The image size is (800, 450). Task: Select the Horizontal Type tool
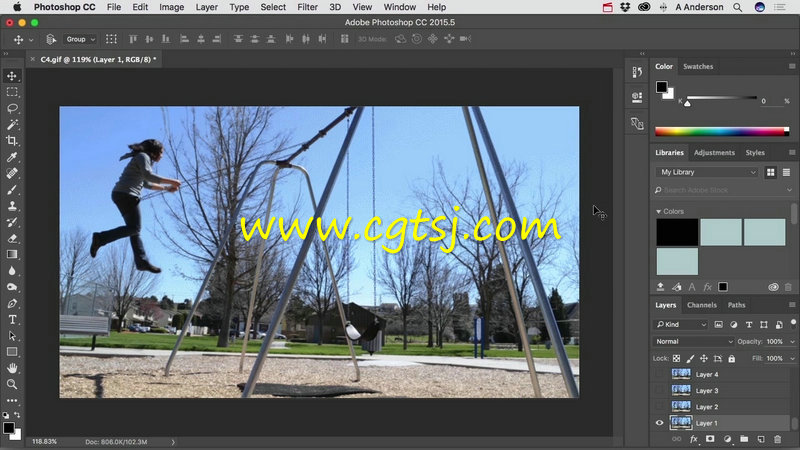click(x=12, y=320)
